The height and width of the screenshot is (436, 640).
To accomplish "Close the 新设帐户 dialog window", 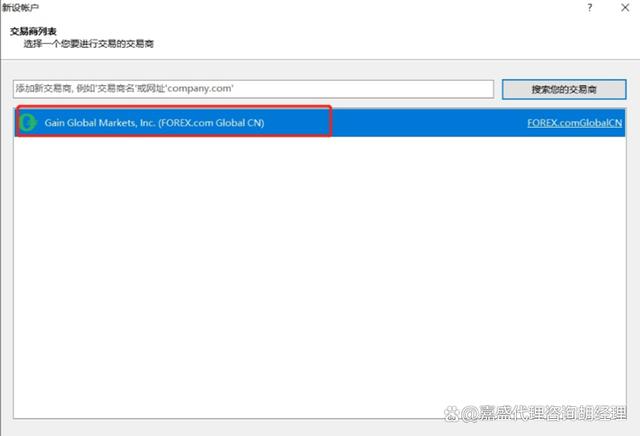I will [625, 7].
